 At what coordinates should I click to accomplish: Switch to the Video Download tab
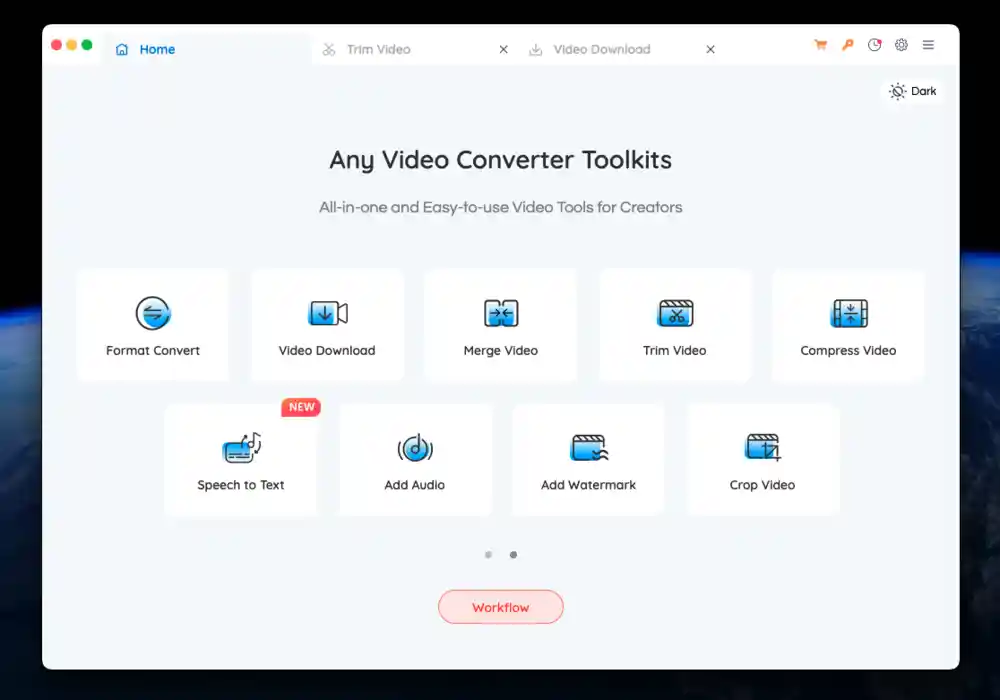pos(600,49)
